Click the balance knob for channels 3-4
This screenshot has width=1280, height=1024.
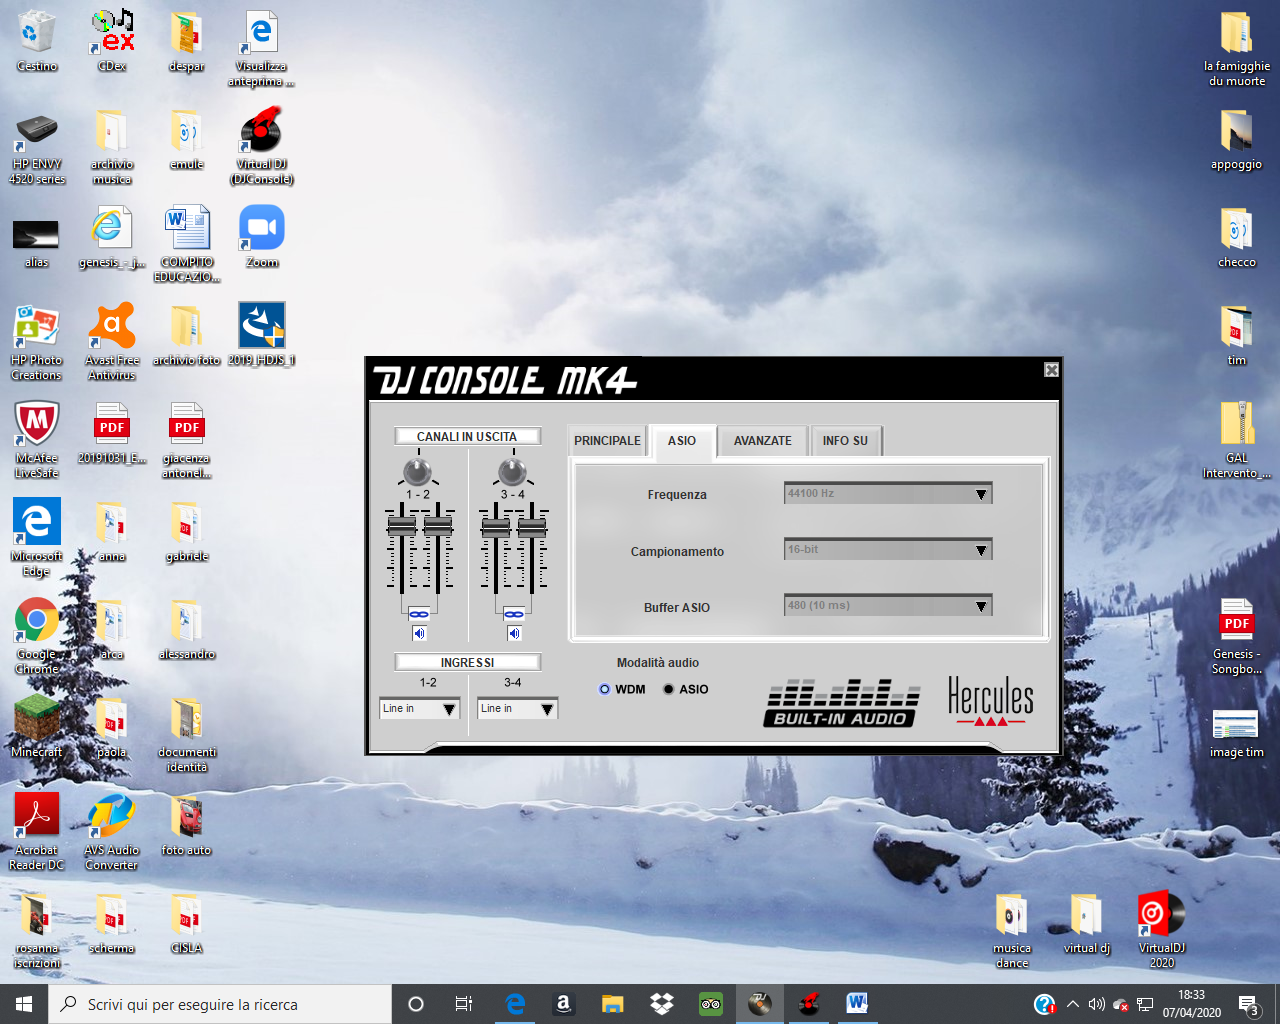point(512,471)
